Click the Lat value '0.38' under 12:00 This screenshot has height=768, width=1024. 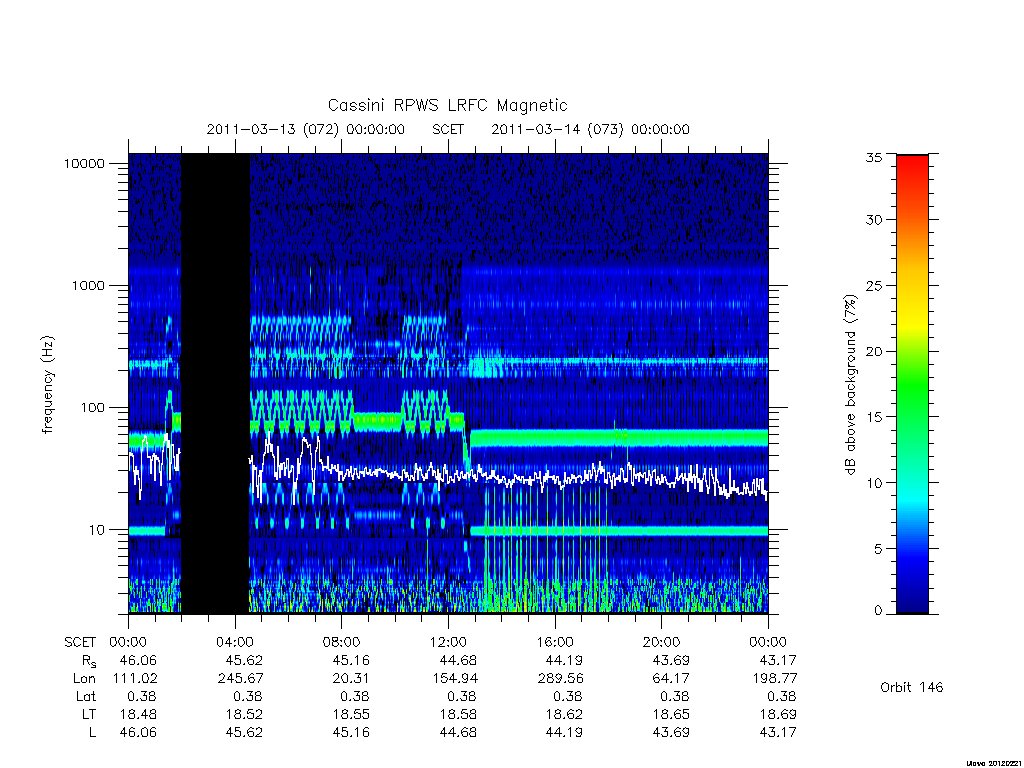pos(461,697)
